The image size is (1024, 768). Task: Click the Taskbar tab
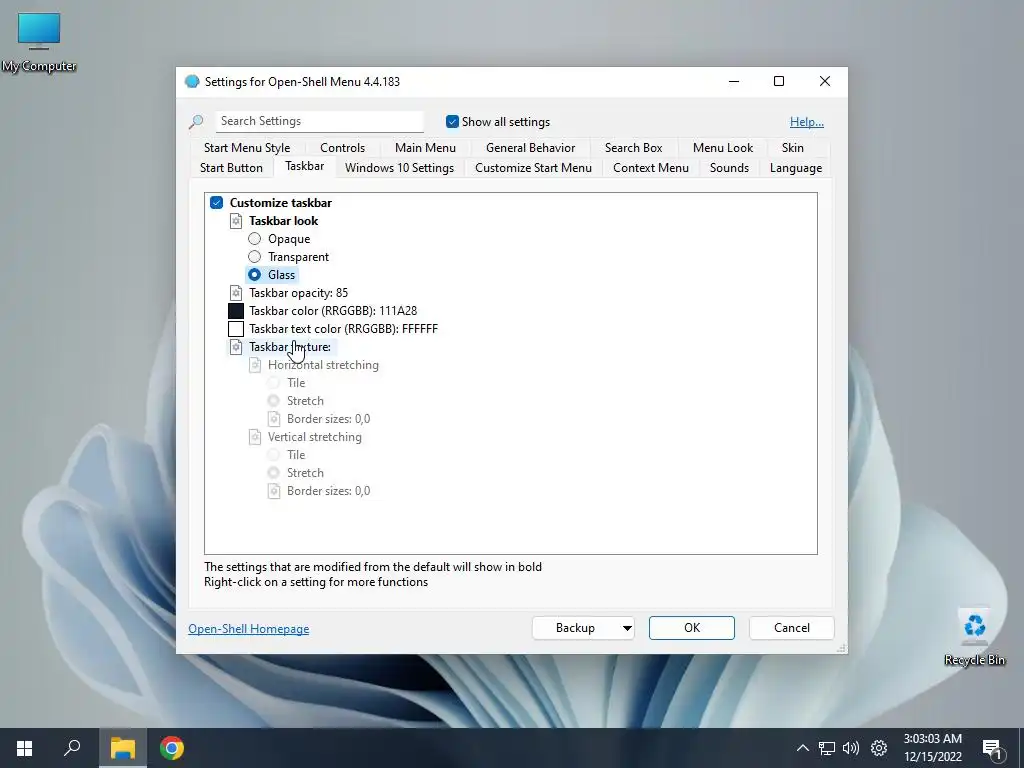pos(304,167)
